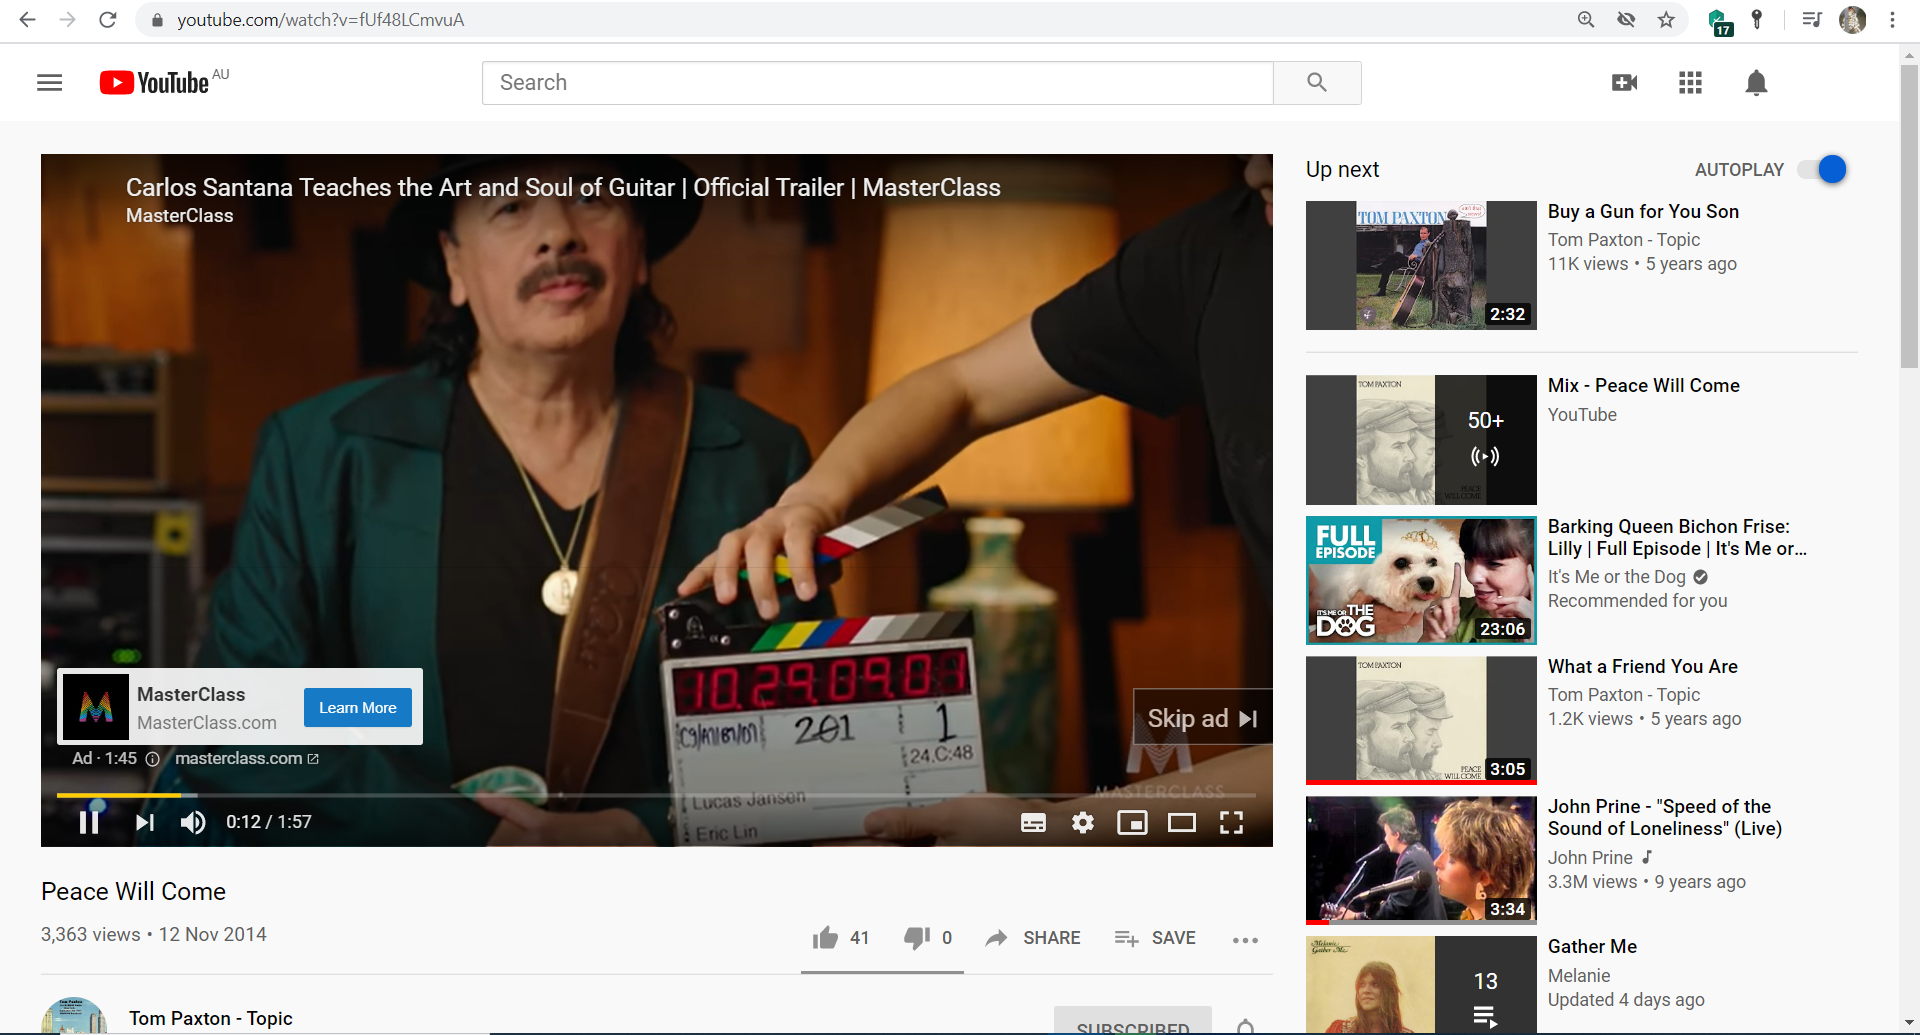Open the hamburger guide menu
The width and height of the screenshot is (1920, 1035).
point(50,83)
